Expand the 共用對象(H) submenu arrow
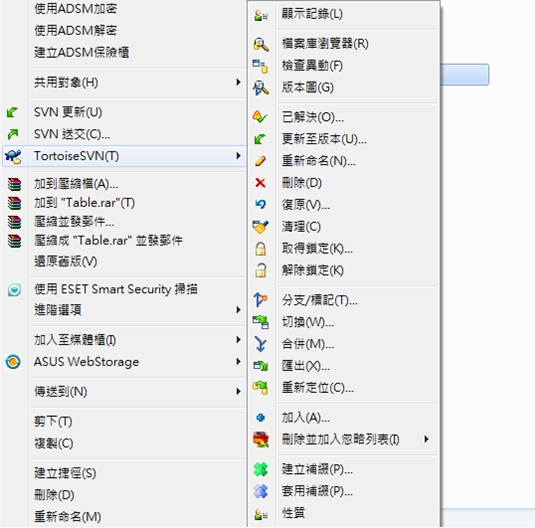The width and height of the screenshot is (535, 528). [x=238, y=82]
